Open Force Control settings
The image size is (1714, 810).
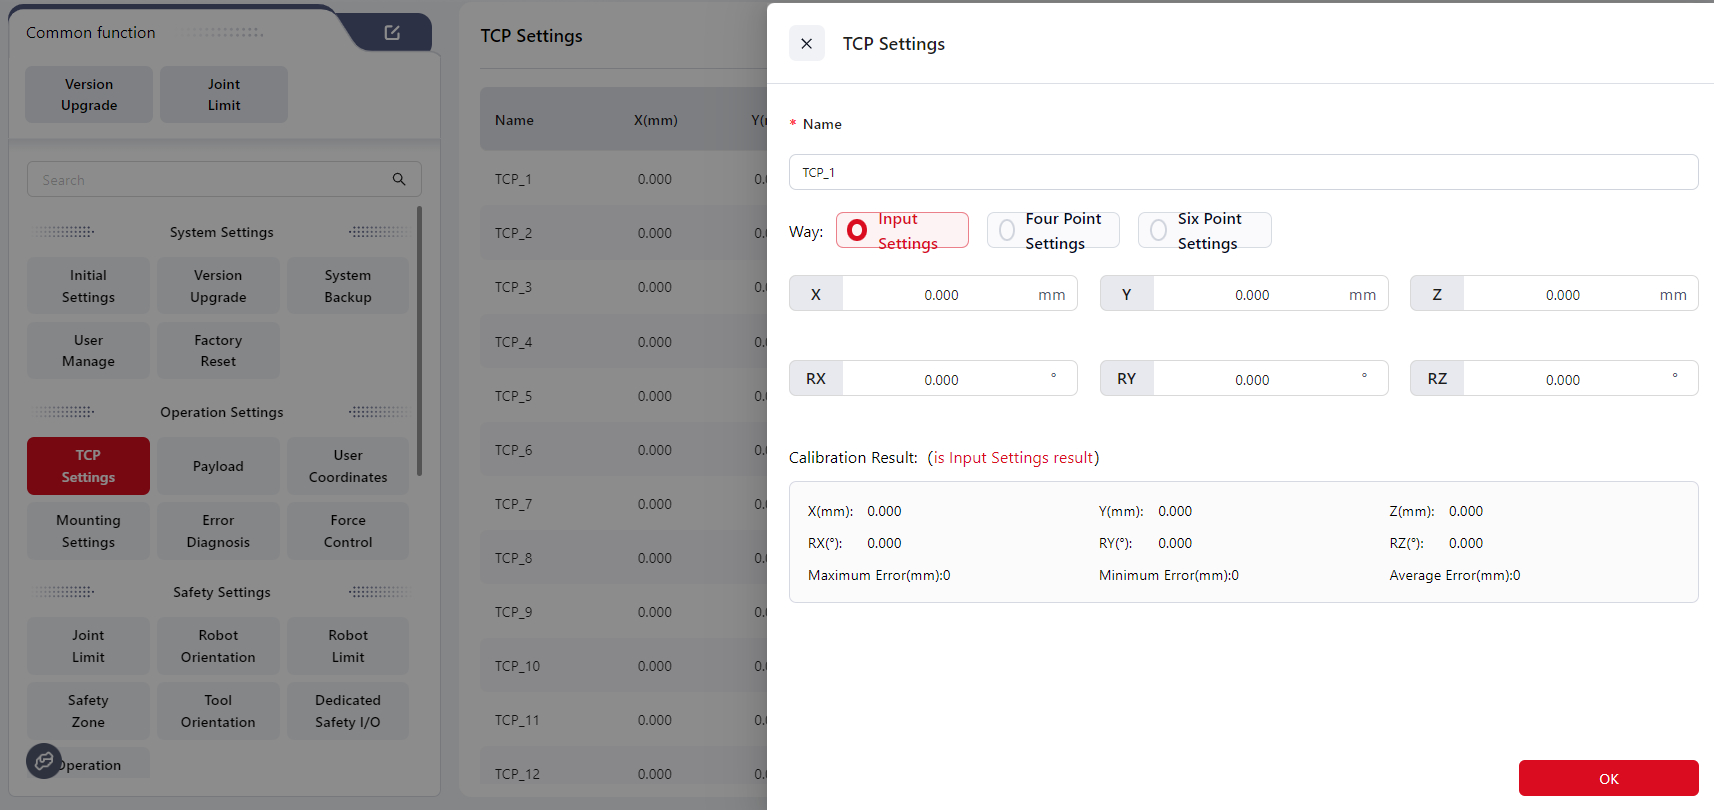[x=347, y=531]
